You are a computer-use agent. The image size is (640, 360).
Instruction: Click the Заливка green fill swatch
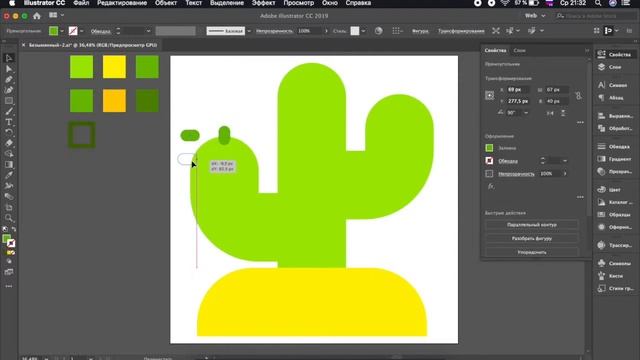[489, 148]
